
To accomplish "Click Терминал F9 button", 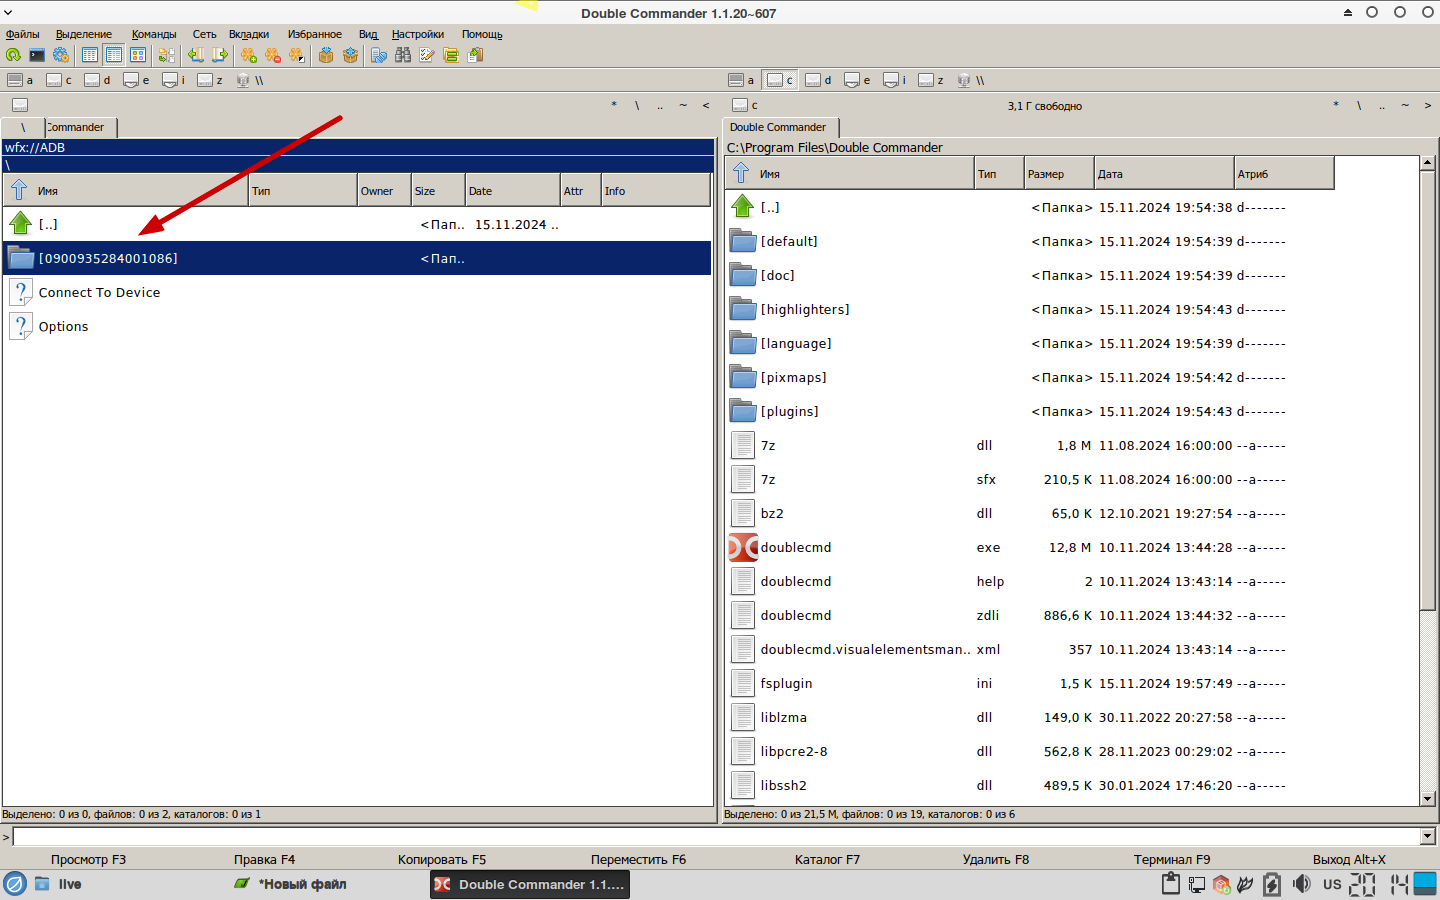I will coord(1172,859).
